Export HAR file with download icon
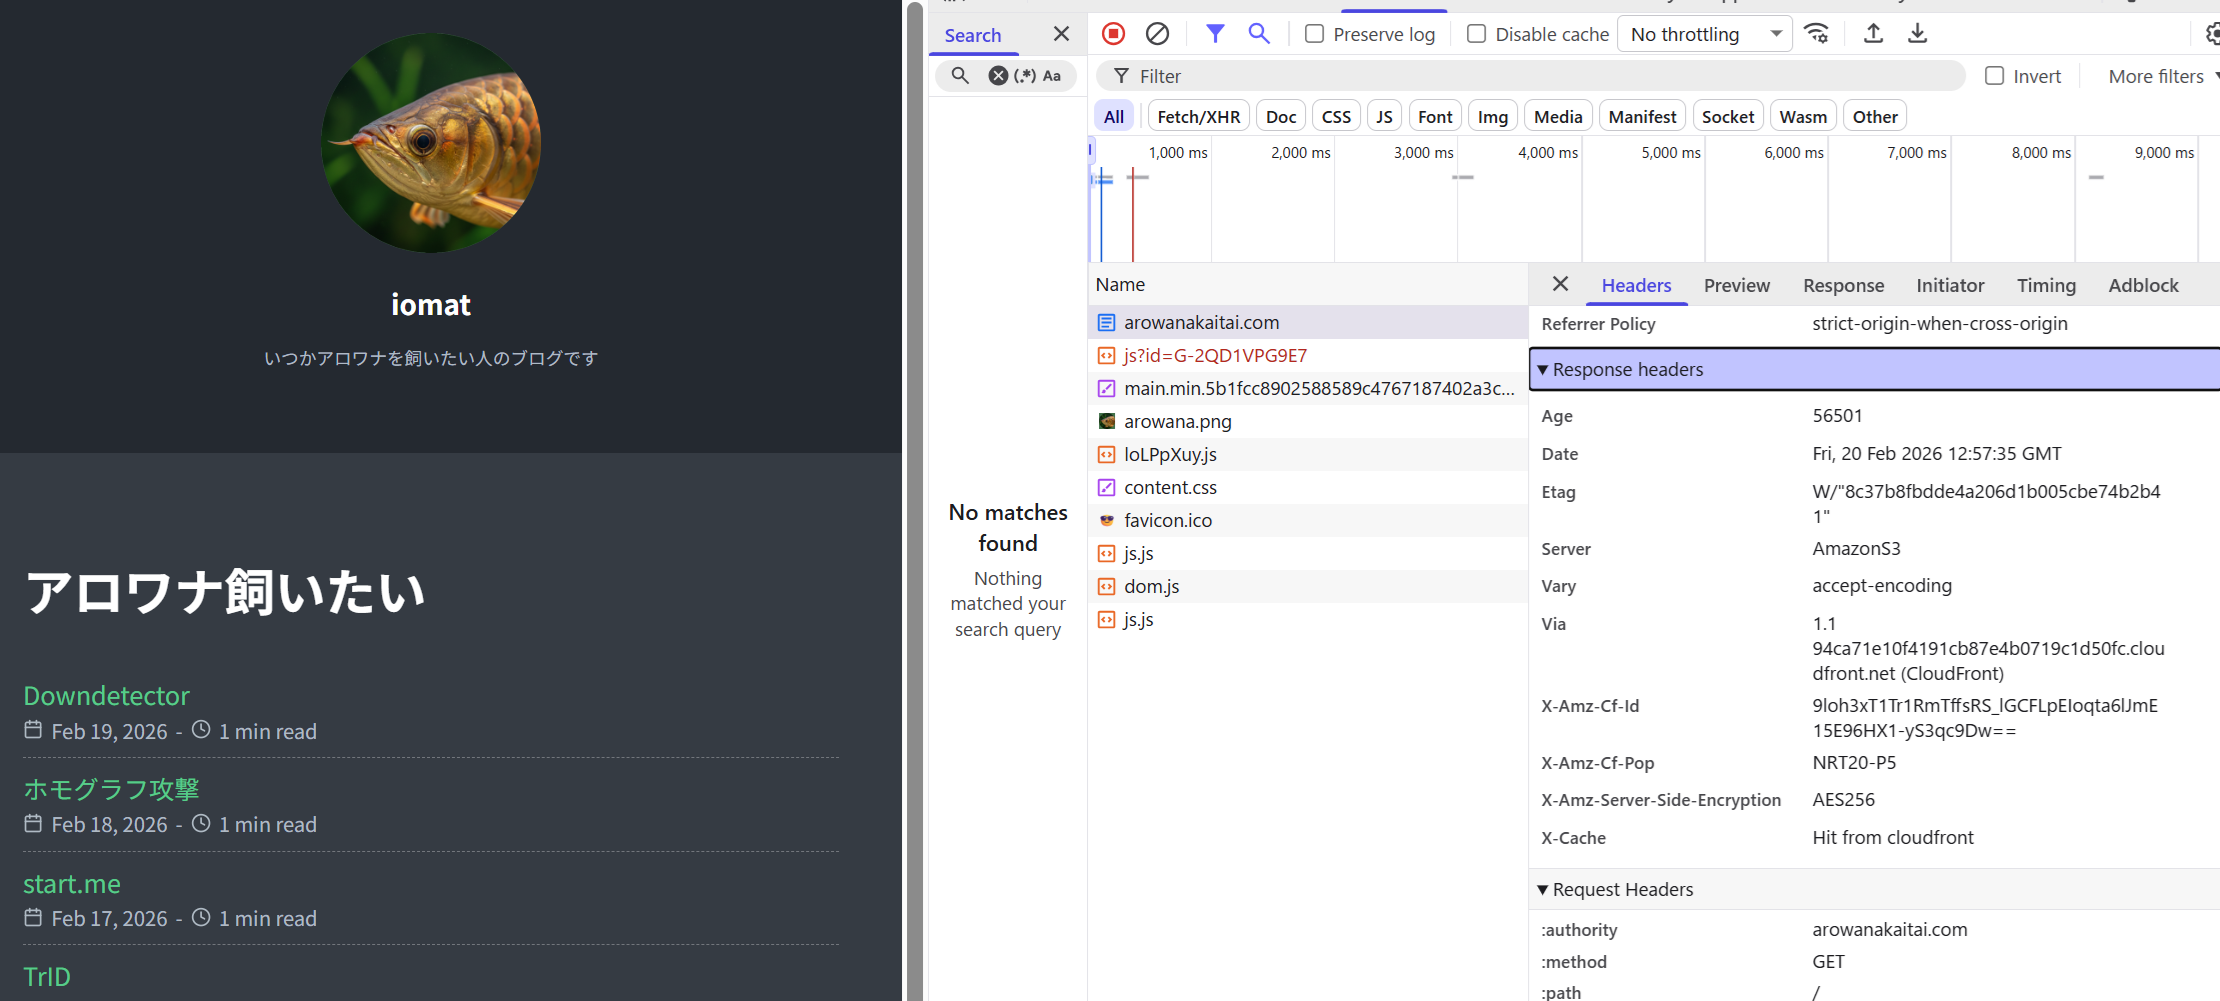Image resolution: width=2220 pixels, height=1001 pixels. [1917, 34]
